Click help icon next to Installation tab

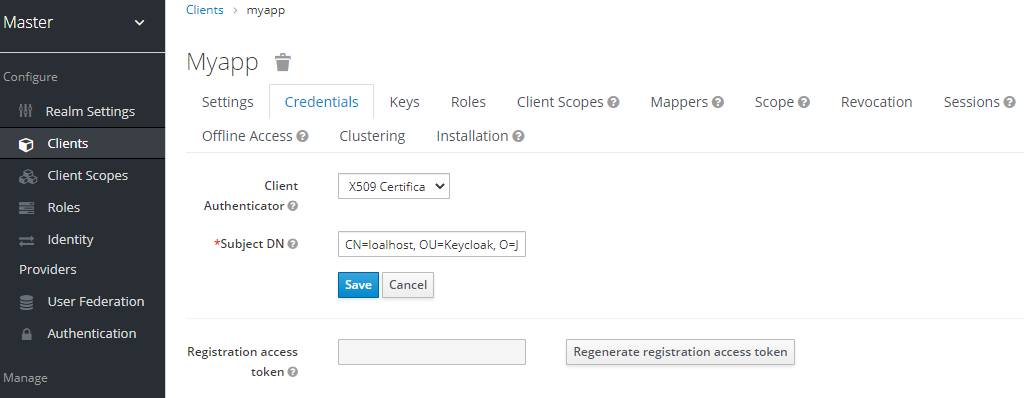519,137
